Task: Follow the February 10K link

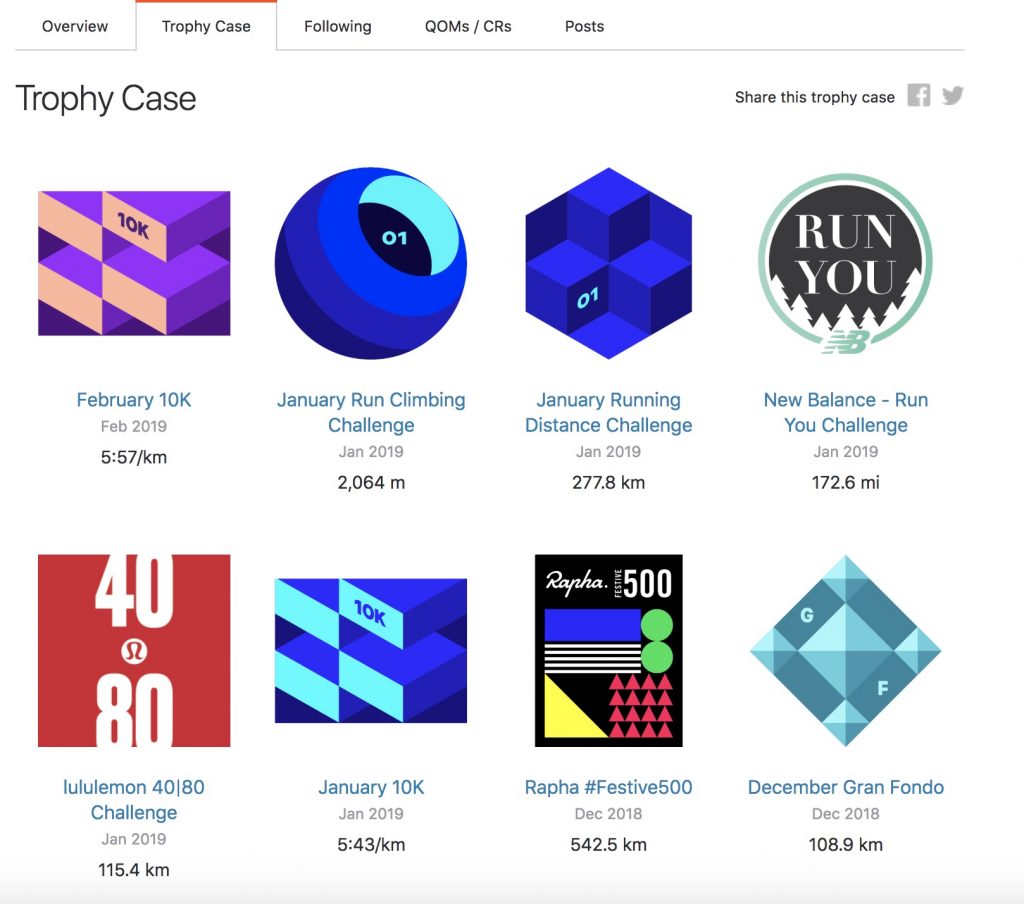Action: tap(134, 400)
